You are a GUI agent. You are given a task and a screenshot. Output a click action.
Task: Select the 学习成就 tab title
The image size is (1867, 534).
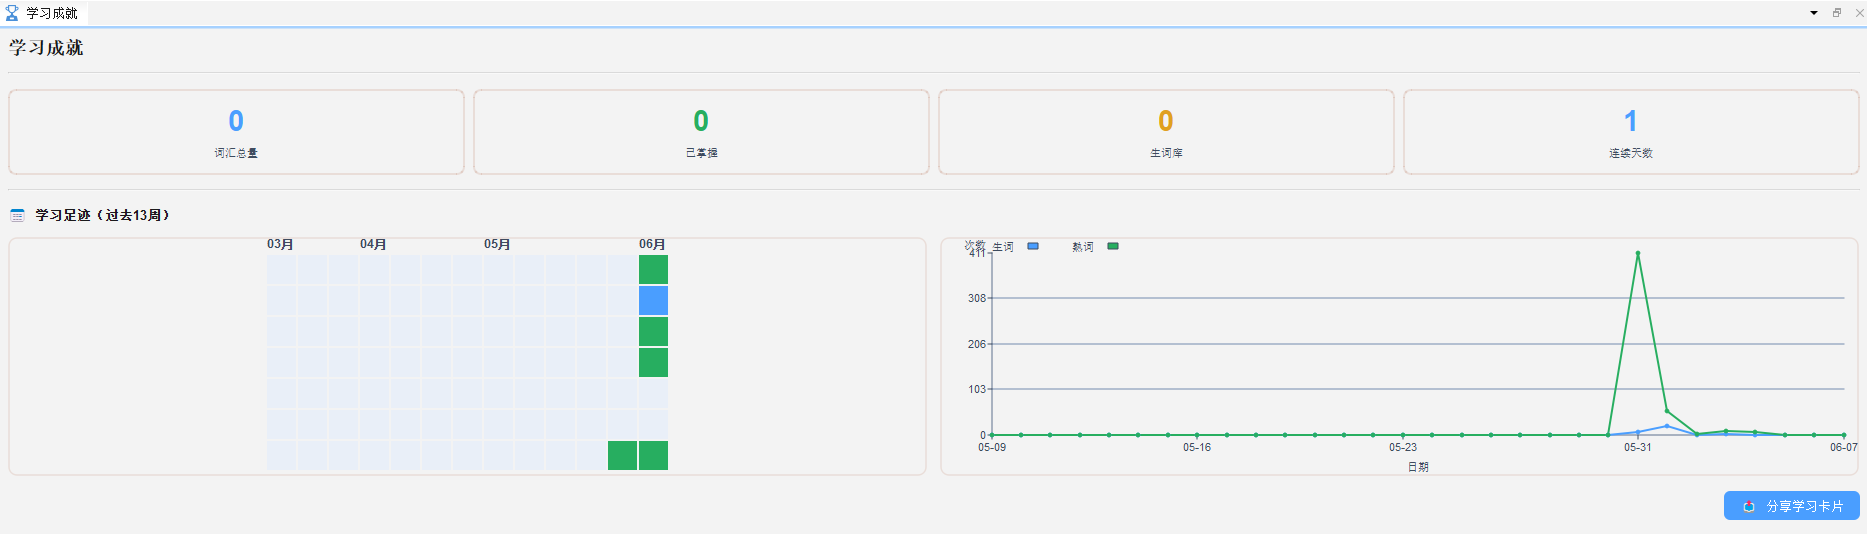pos(52,13)
